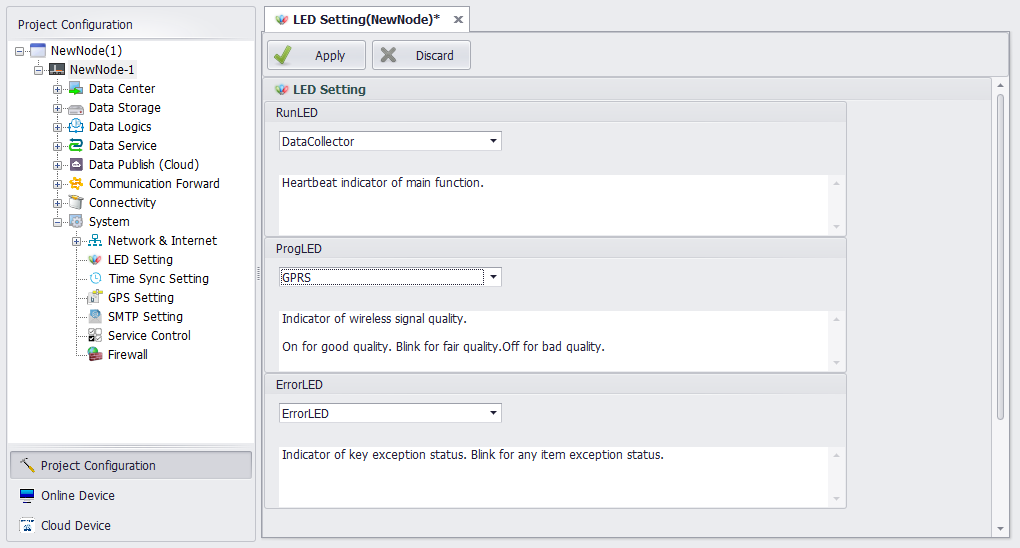Screen dimensions: 1020x548
Task: Discard the LED setting changes
Action: [x=421, y=56]
